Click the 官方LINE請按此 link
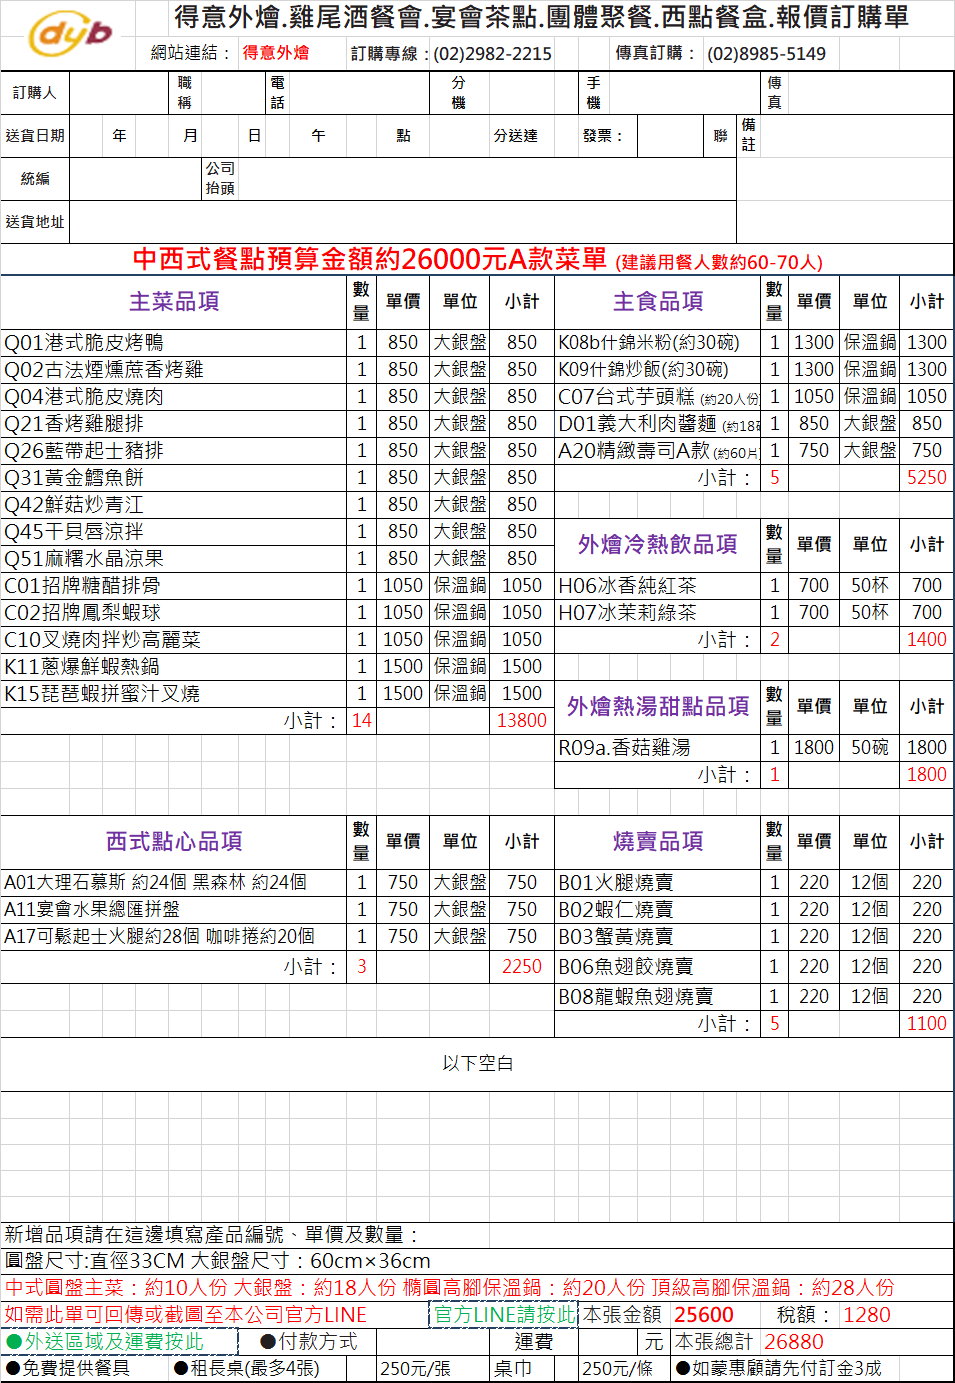Image resolution: width=955 pixels, height=1383 pixels. tap(505, 1314)
